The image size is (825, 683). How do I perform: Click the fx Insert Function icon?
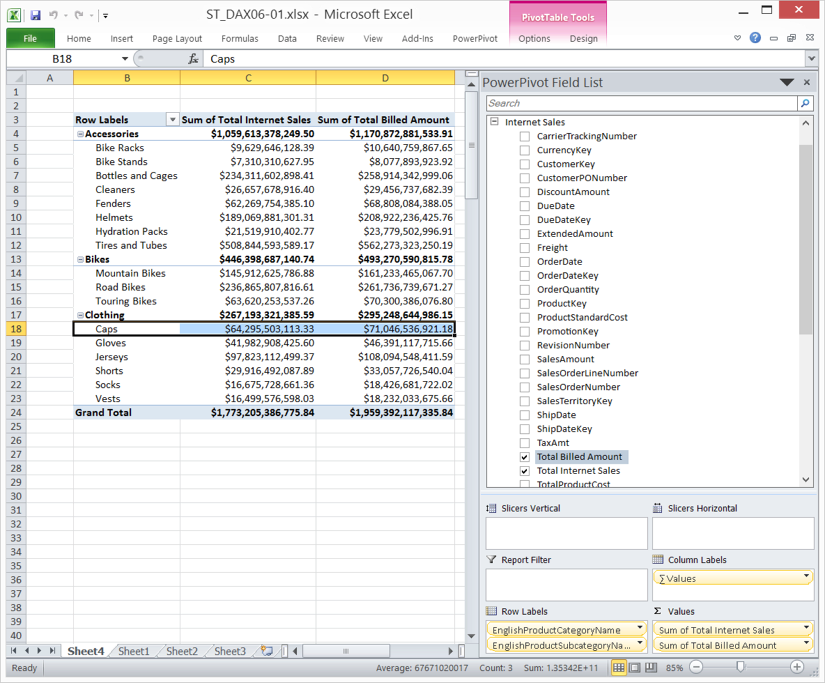(193, 59)
